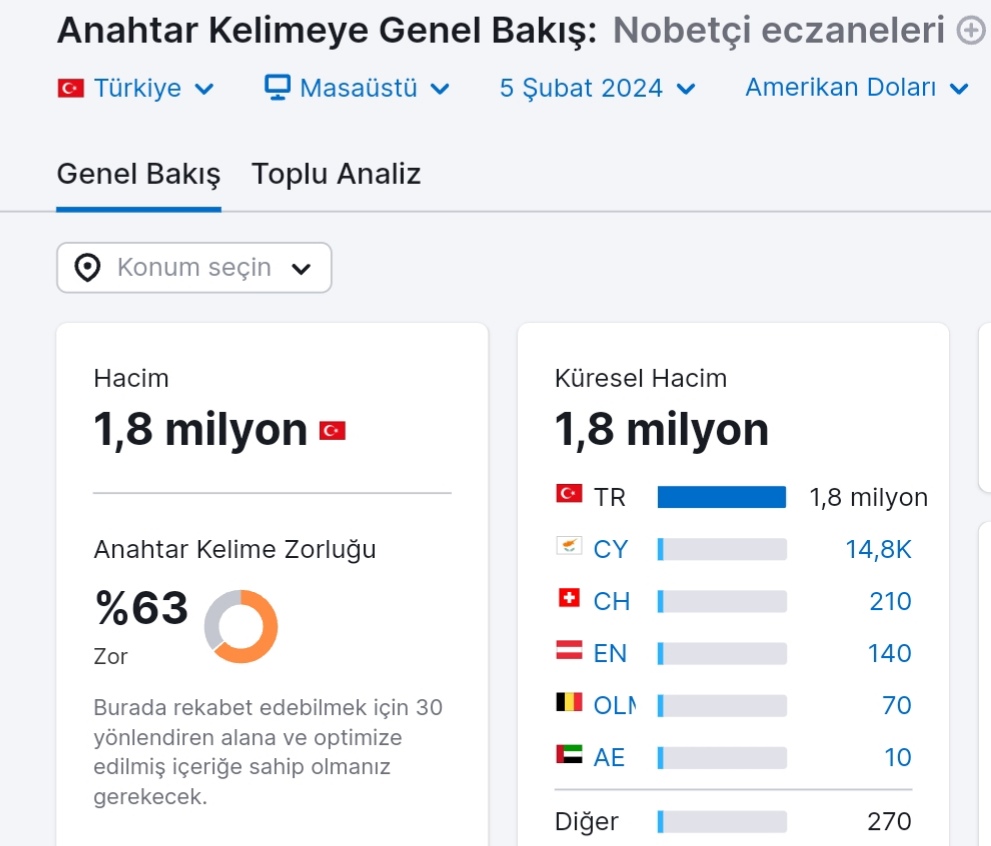Switch to the Toplu Analiz tab
991x846 pixels.
pyautogui.click(x=336, y=174)
